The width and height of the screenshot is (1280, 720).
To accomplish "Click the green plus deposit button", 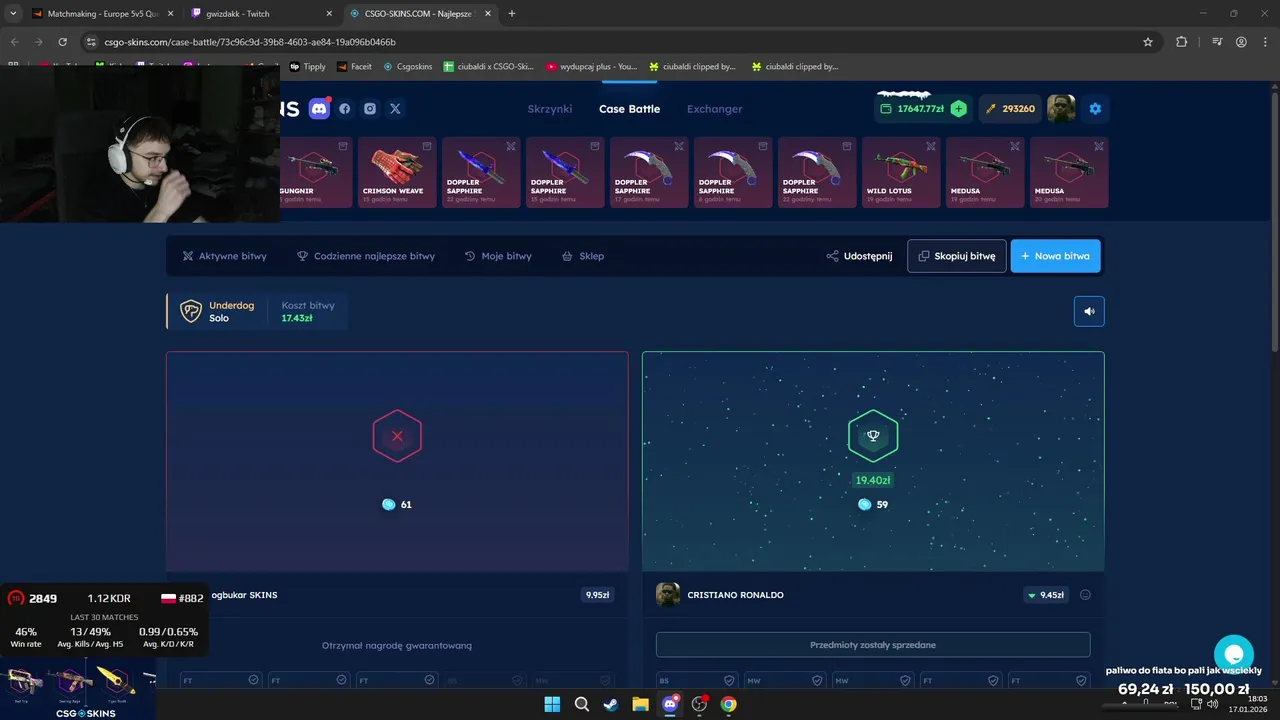I will (x=958, y=109).
